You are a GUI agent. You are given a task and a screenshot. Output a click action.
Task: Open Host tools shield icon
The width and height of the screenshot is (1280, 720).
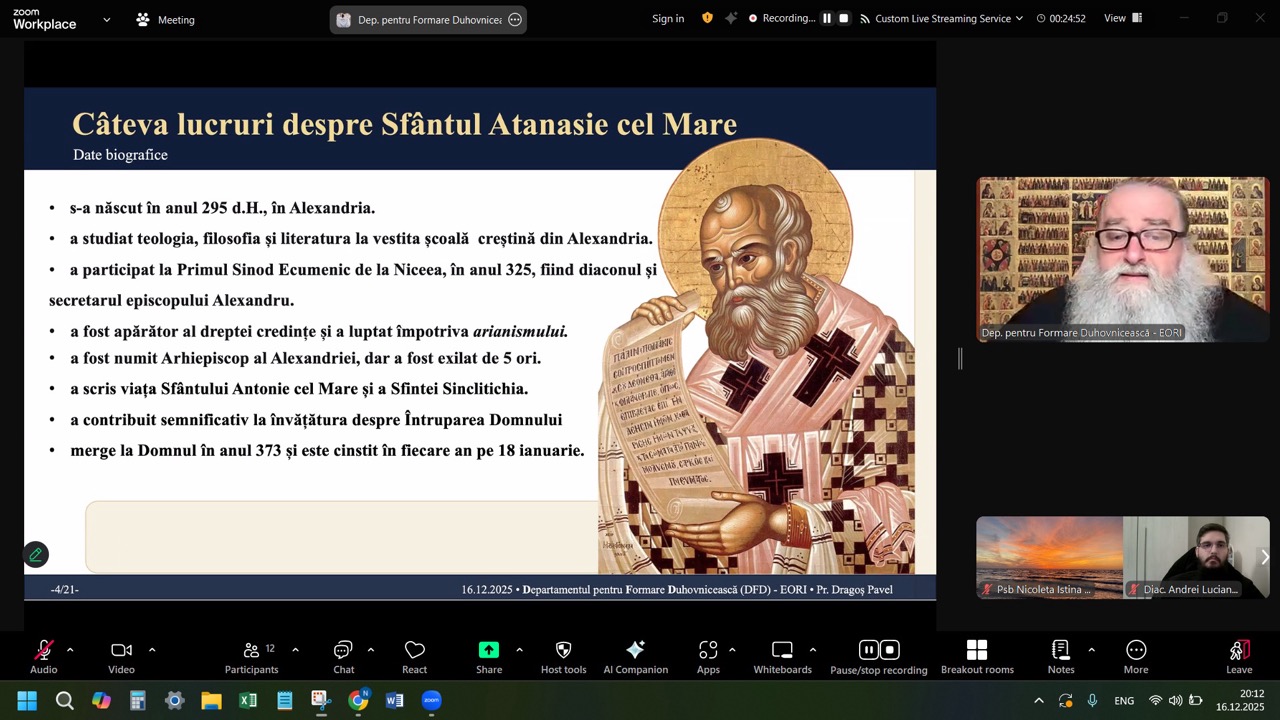point(563,651)
